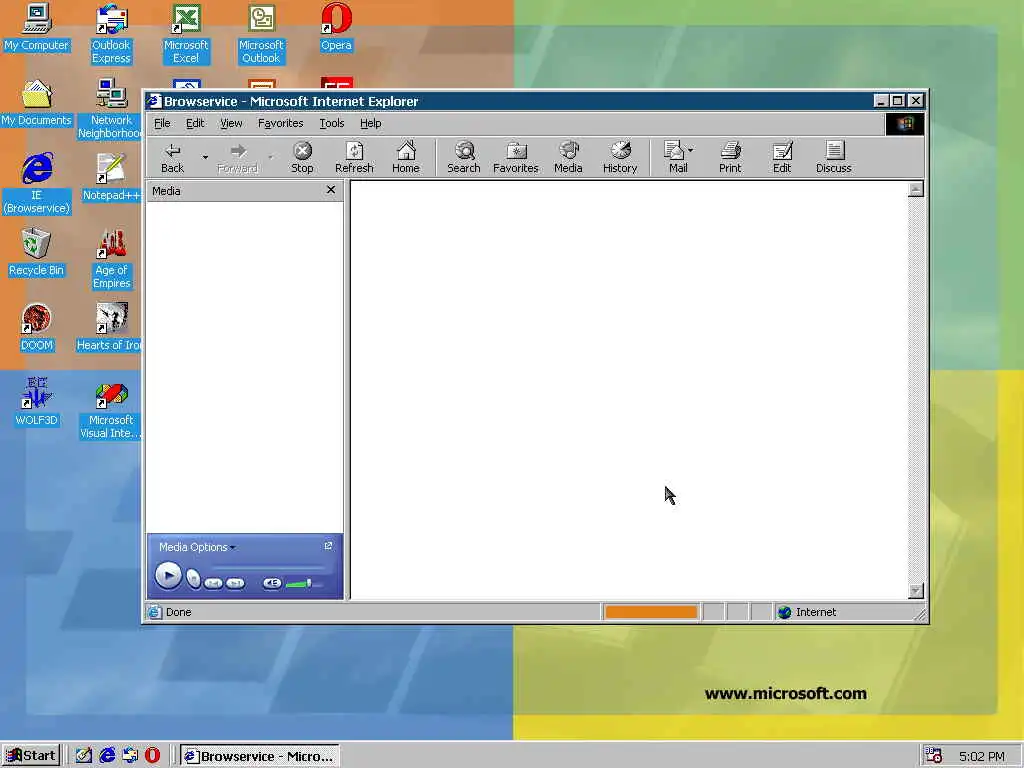Select the My Computer desktop icon

click(36, 27)
